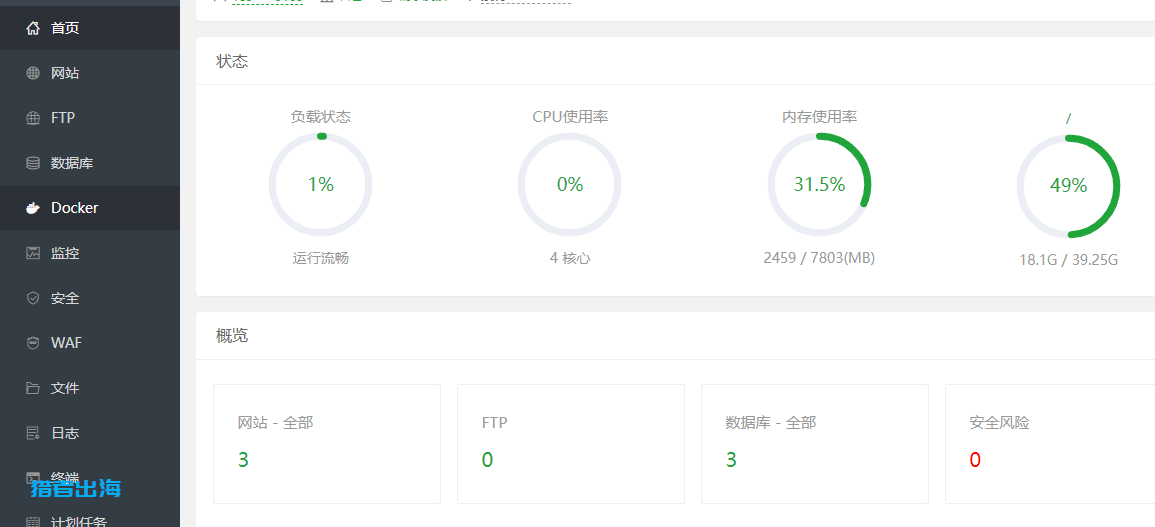Open the 计划任务 sidebar entry

point(78,521)
